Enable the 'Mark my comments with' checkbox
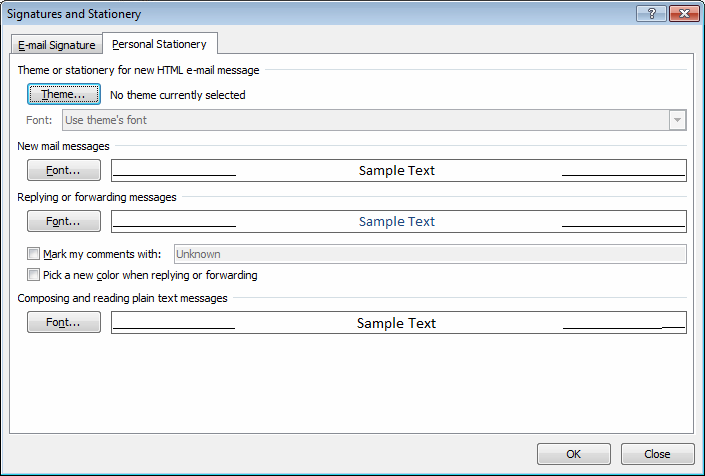Viewport: 705px width, 476px height. click(x=33, y=254)
